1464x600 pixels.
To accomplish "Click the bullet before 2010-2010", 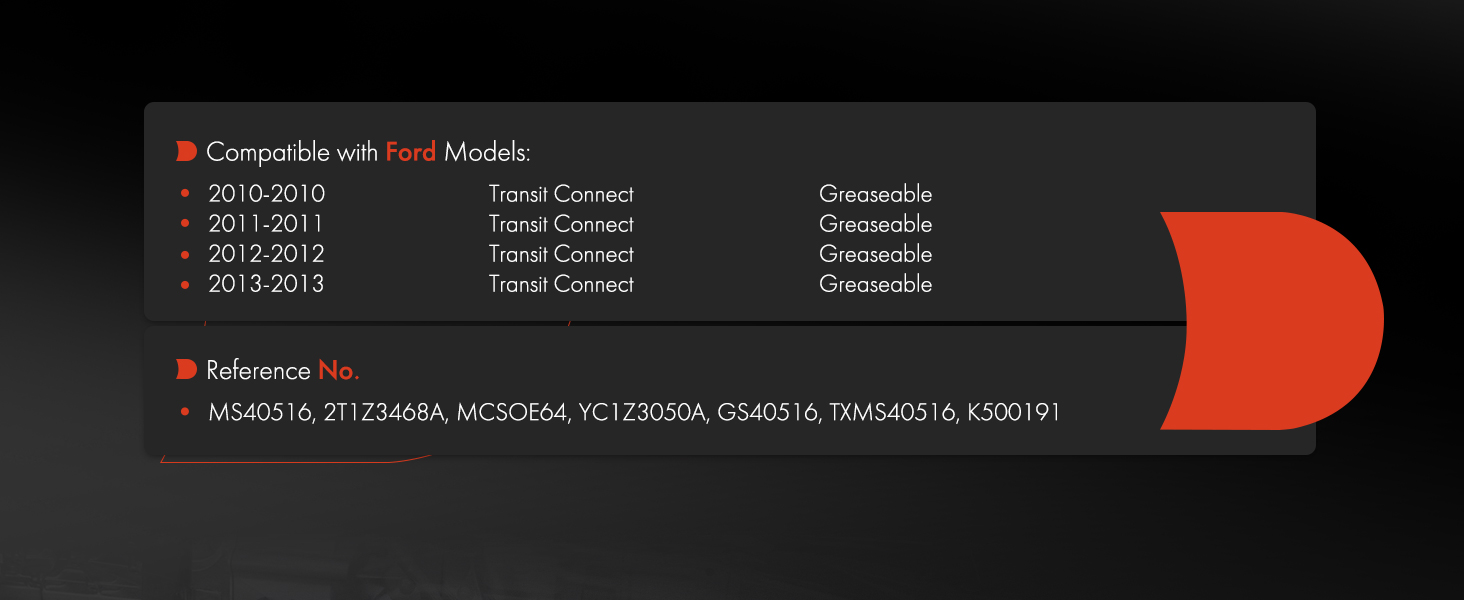I will pyautogui.click(x=185, y=194).
